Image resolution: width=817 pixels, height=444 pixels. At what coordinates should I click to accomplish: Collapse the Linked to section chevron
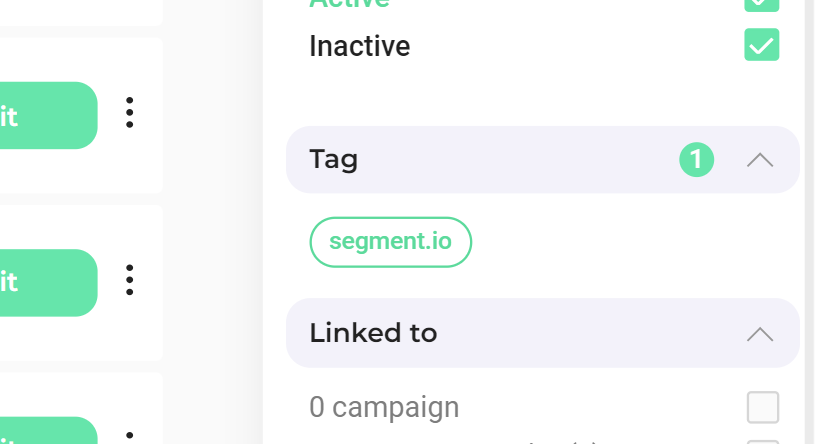(x=760, y=333)
